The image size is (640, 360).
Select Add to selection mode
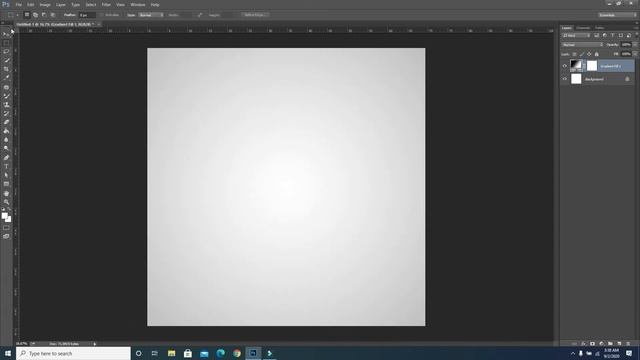click(x=36, y=15)
